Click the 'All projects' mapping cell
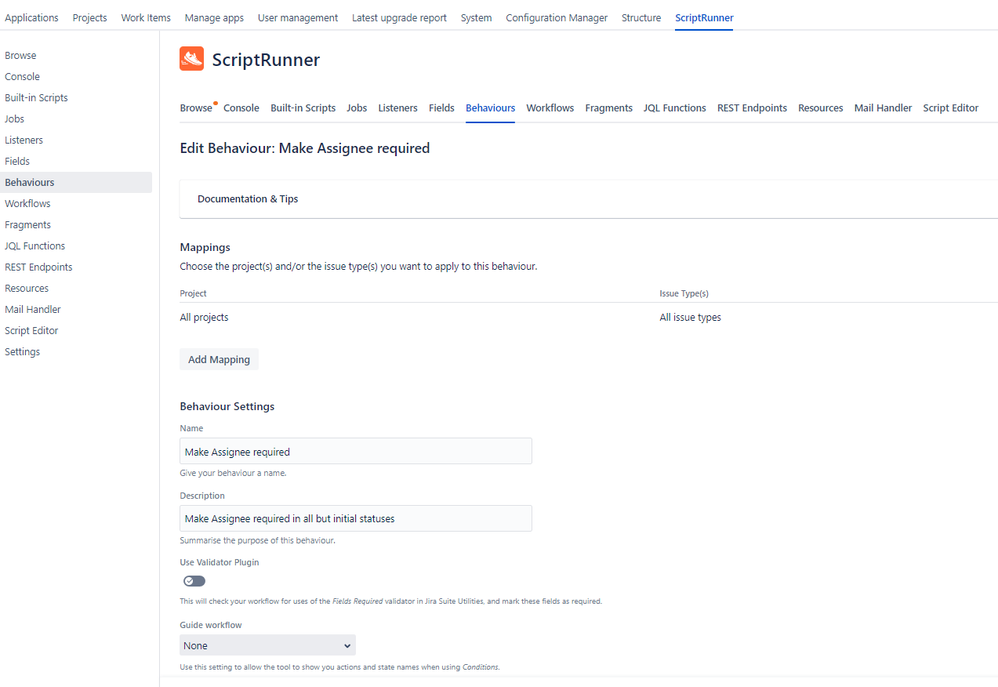This screenshot has height=687, width=998. pyautogui.click(x=204, y=317)
